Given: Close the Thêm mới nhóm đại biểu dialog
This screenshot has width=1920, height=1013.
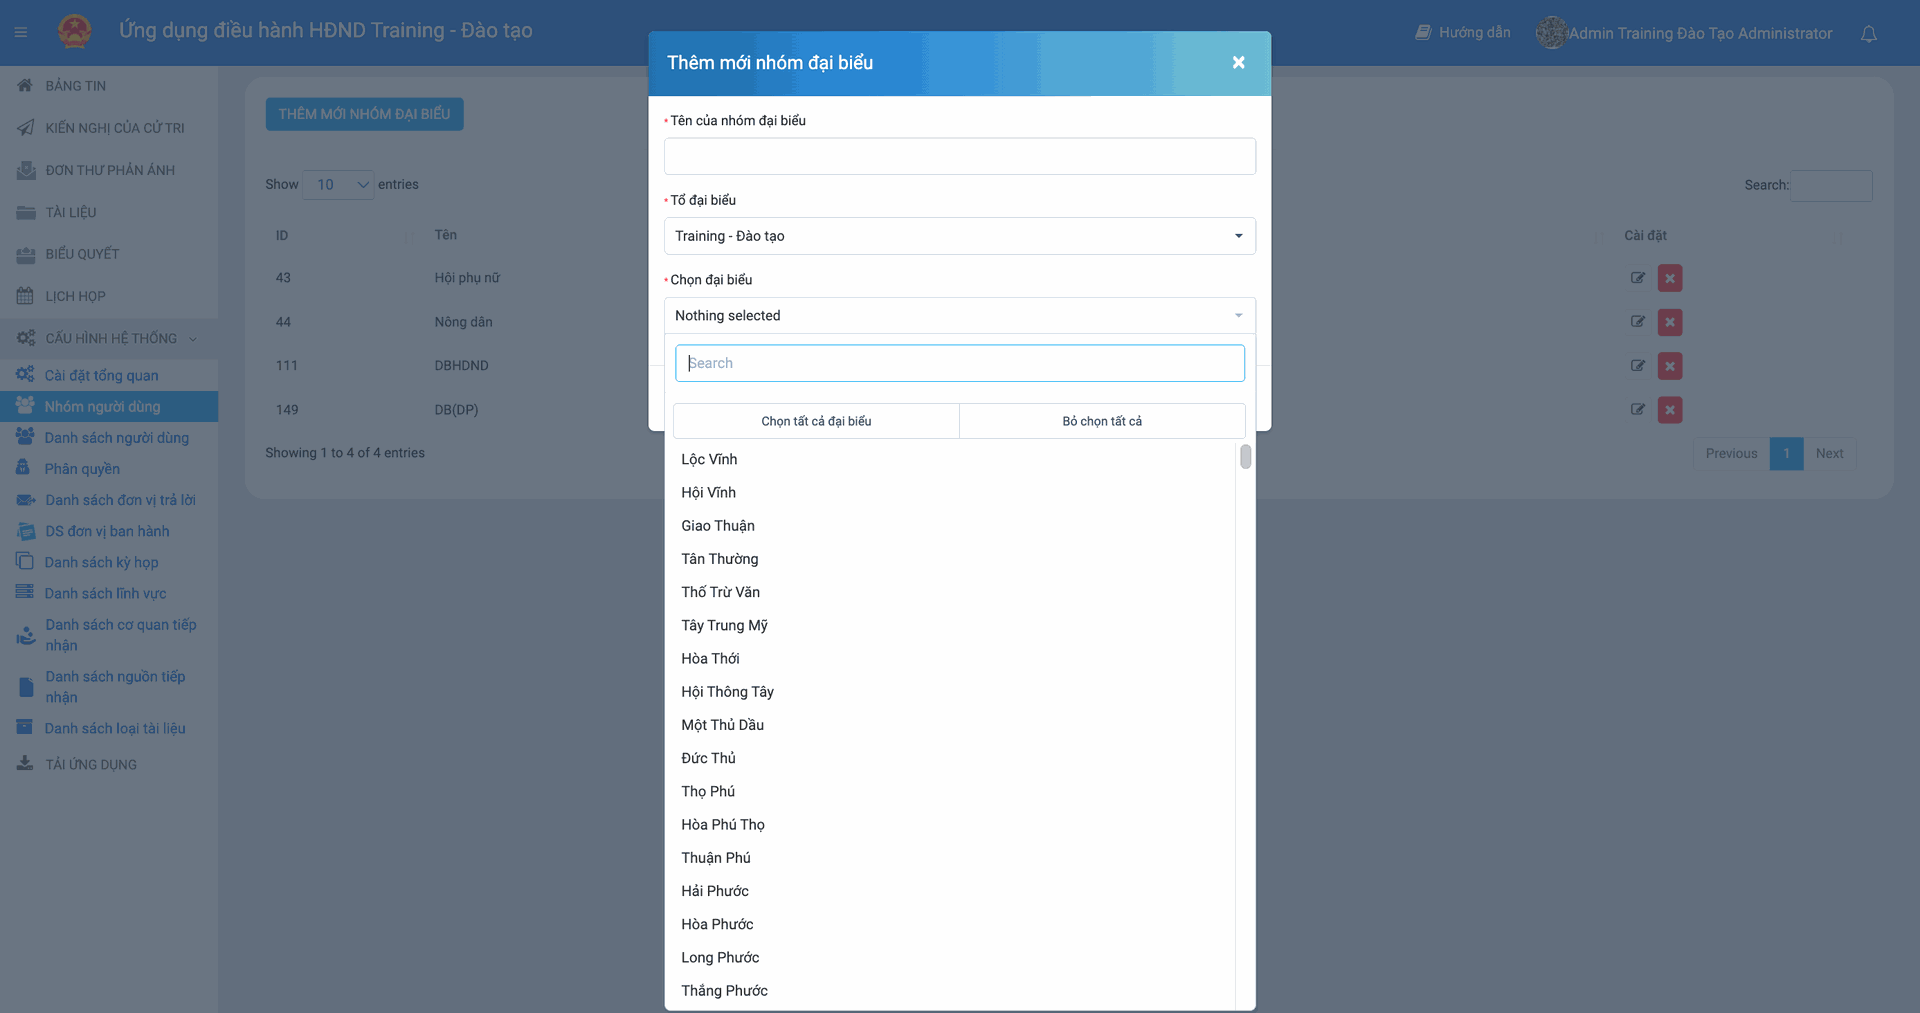Looking at the screenshot, I should [1238, 63].
